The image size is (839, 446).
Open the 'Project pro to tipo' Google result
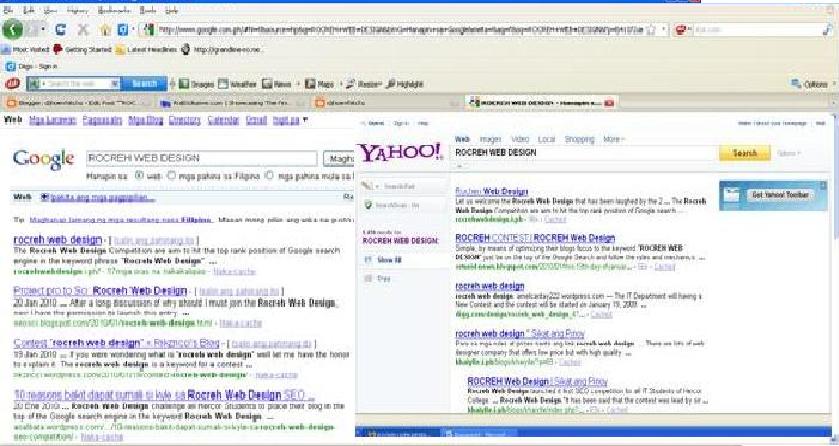click(x=100, y=291)
